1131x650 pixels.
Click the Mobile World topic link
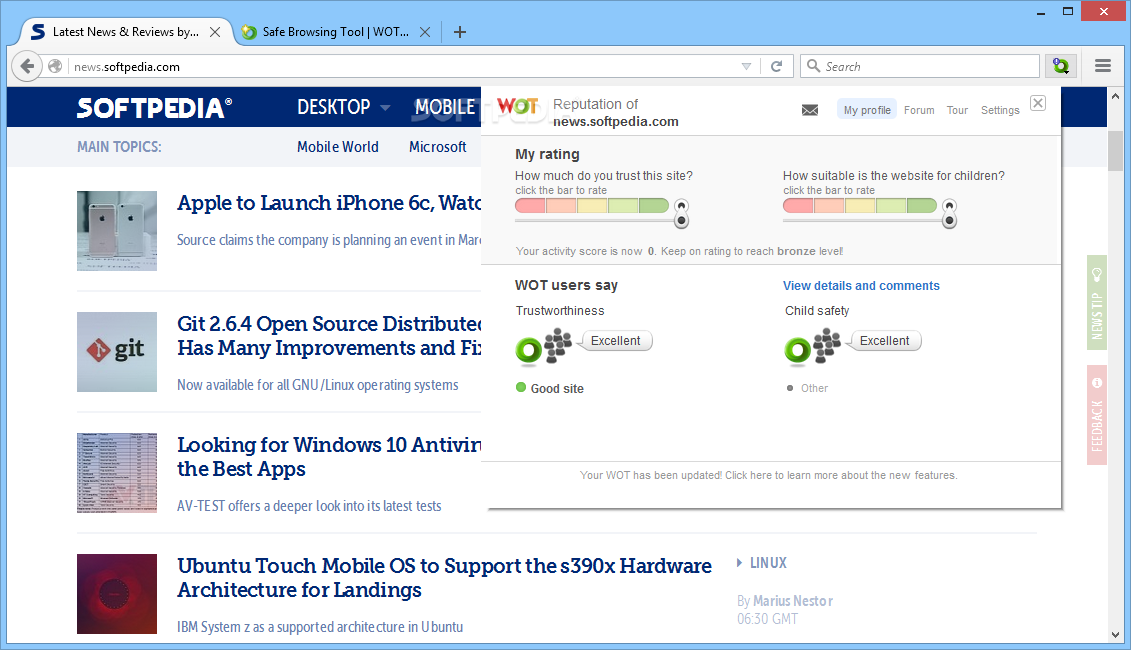tap(338, 146)
